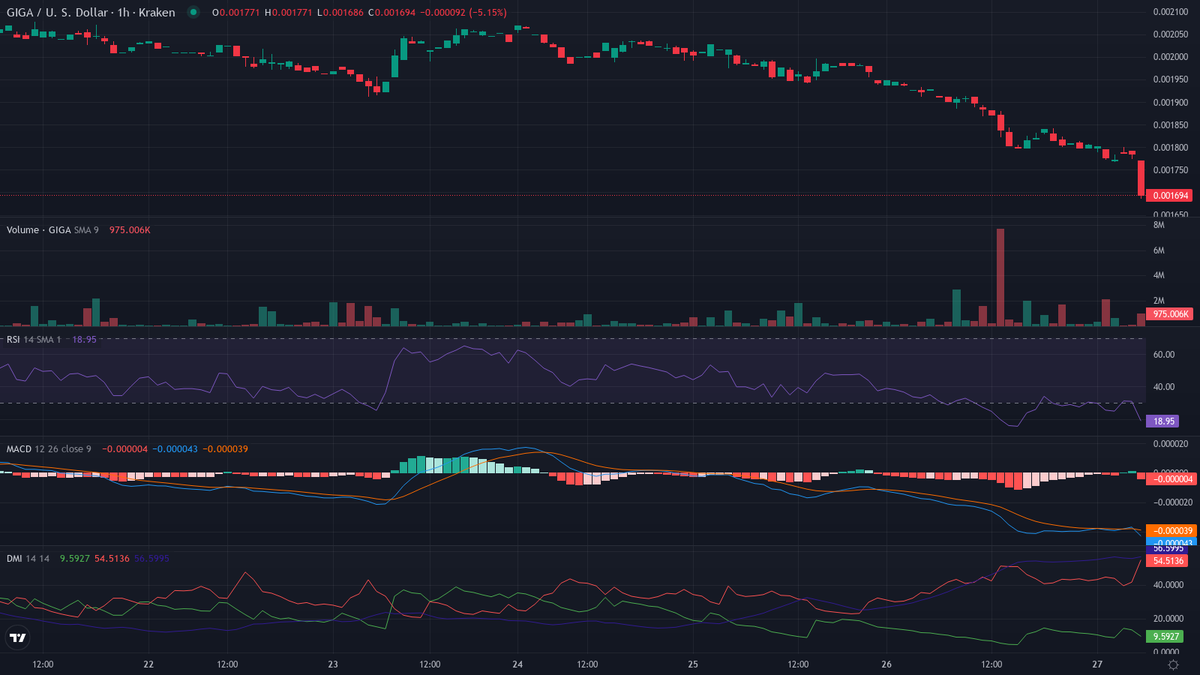Click the 0.002000 price scale label

click(x=1169, y=57)
